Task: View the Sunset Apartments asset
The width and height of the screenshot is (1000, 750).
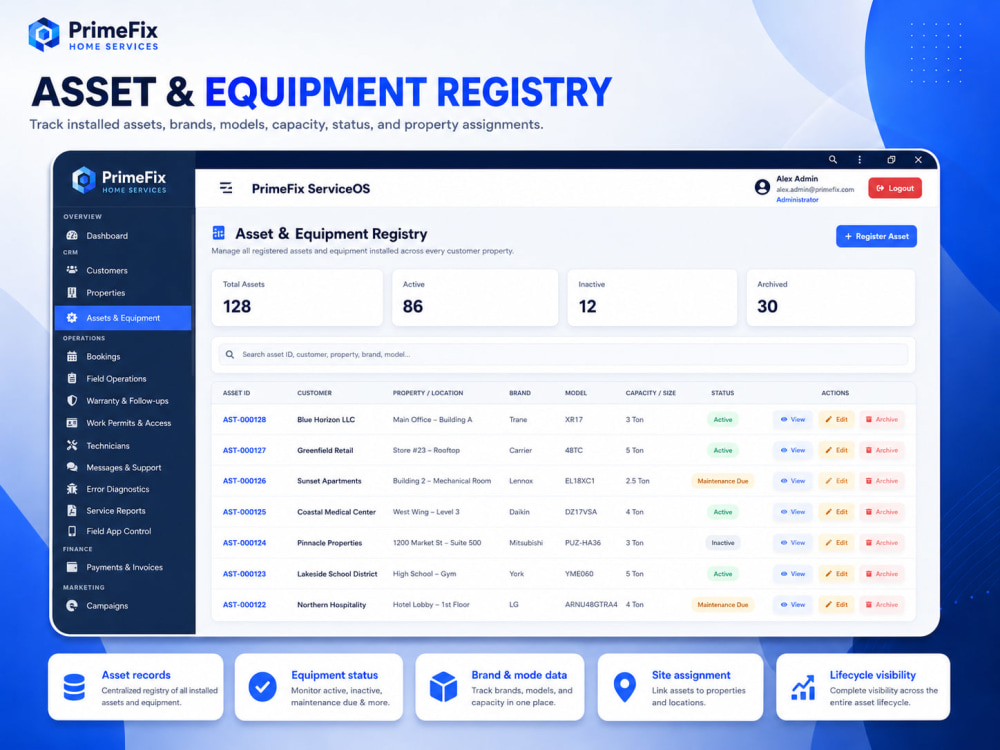Action: pos(792,481)
